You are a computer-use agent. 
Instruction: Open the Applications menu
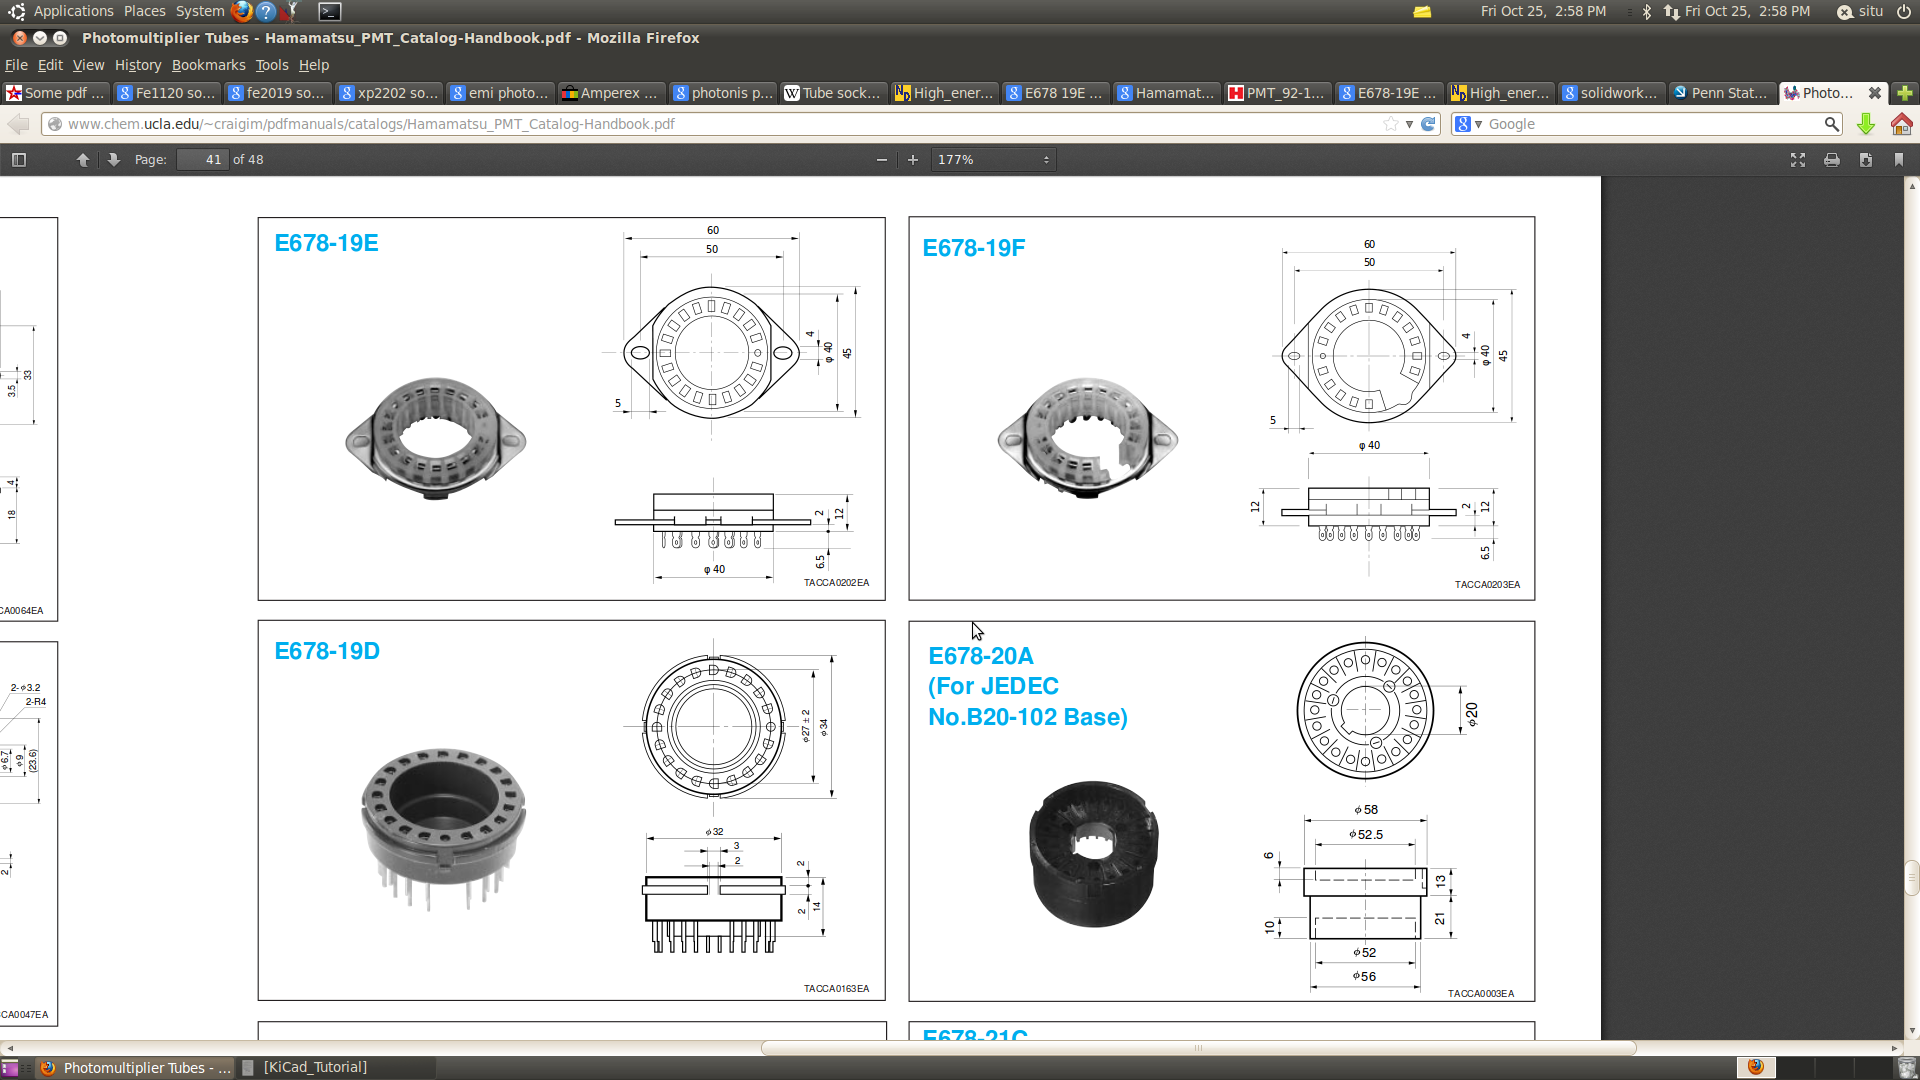(73, 11)
